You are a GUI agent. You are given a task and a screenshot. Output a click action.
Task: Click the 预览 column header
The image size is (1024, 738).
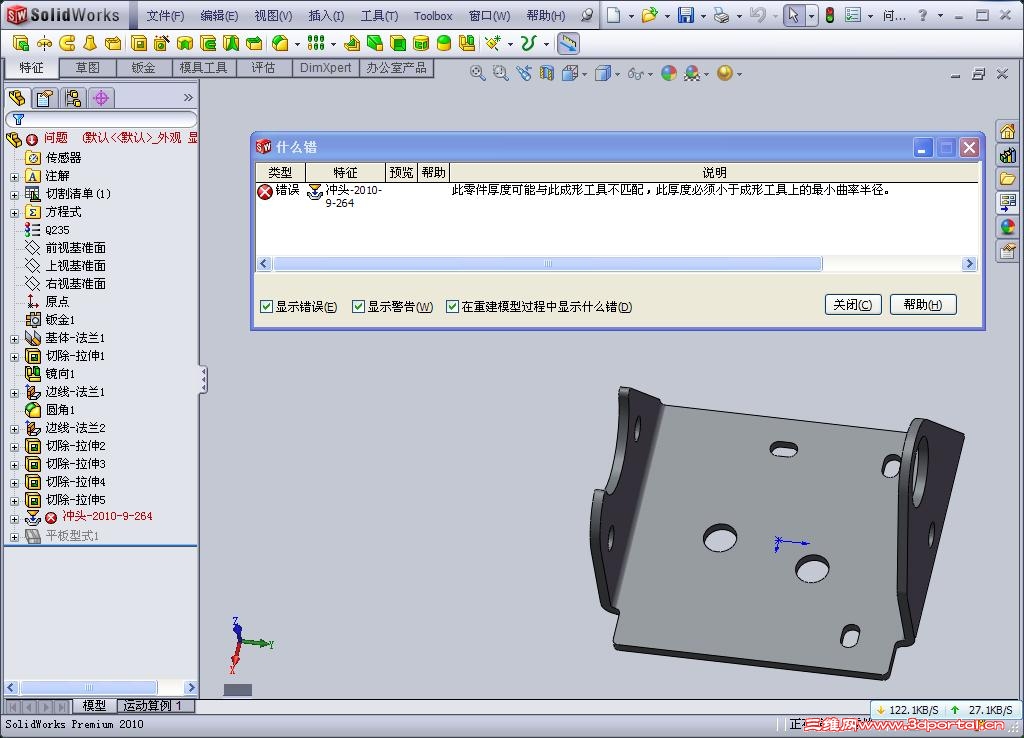(401, 172)
